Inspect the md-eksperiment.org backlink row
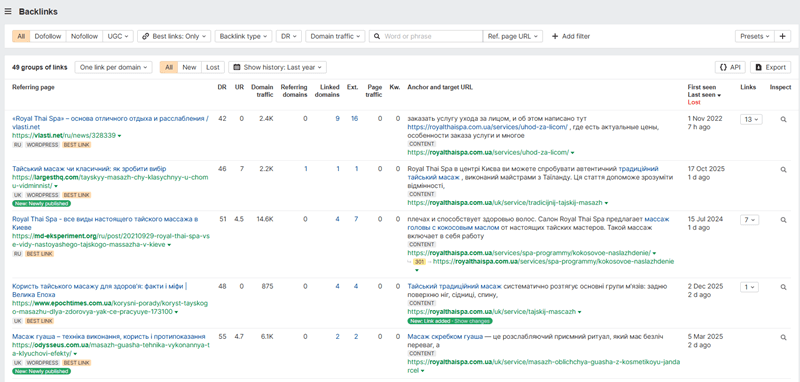Viewport: 800px width, 382px height. 783,220
